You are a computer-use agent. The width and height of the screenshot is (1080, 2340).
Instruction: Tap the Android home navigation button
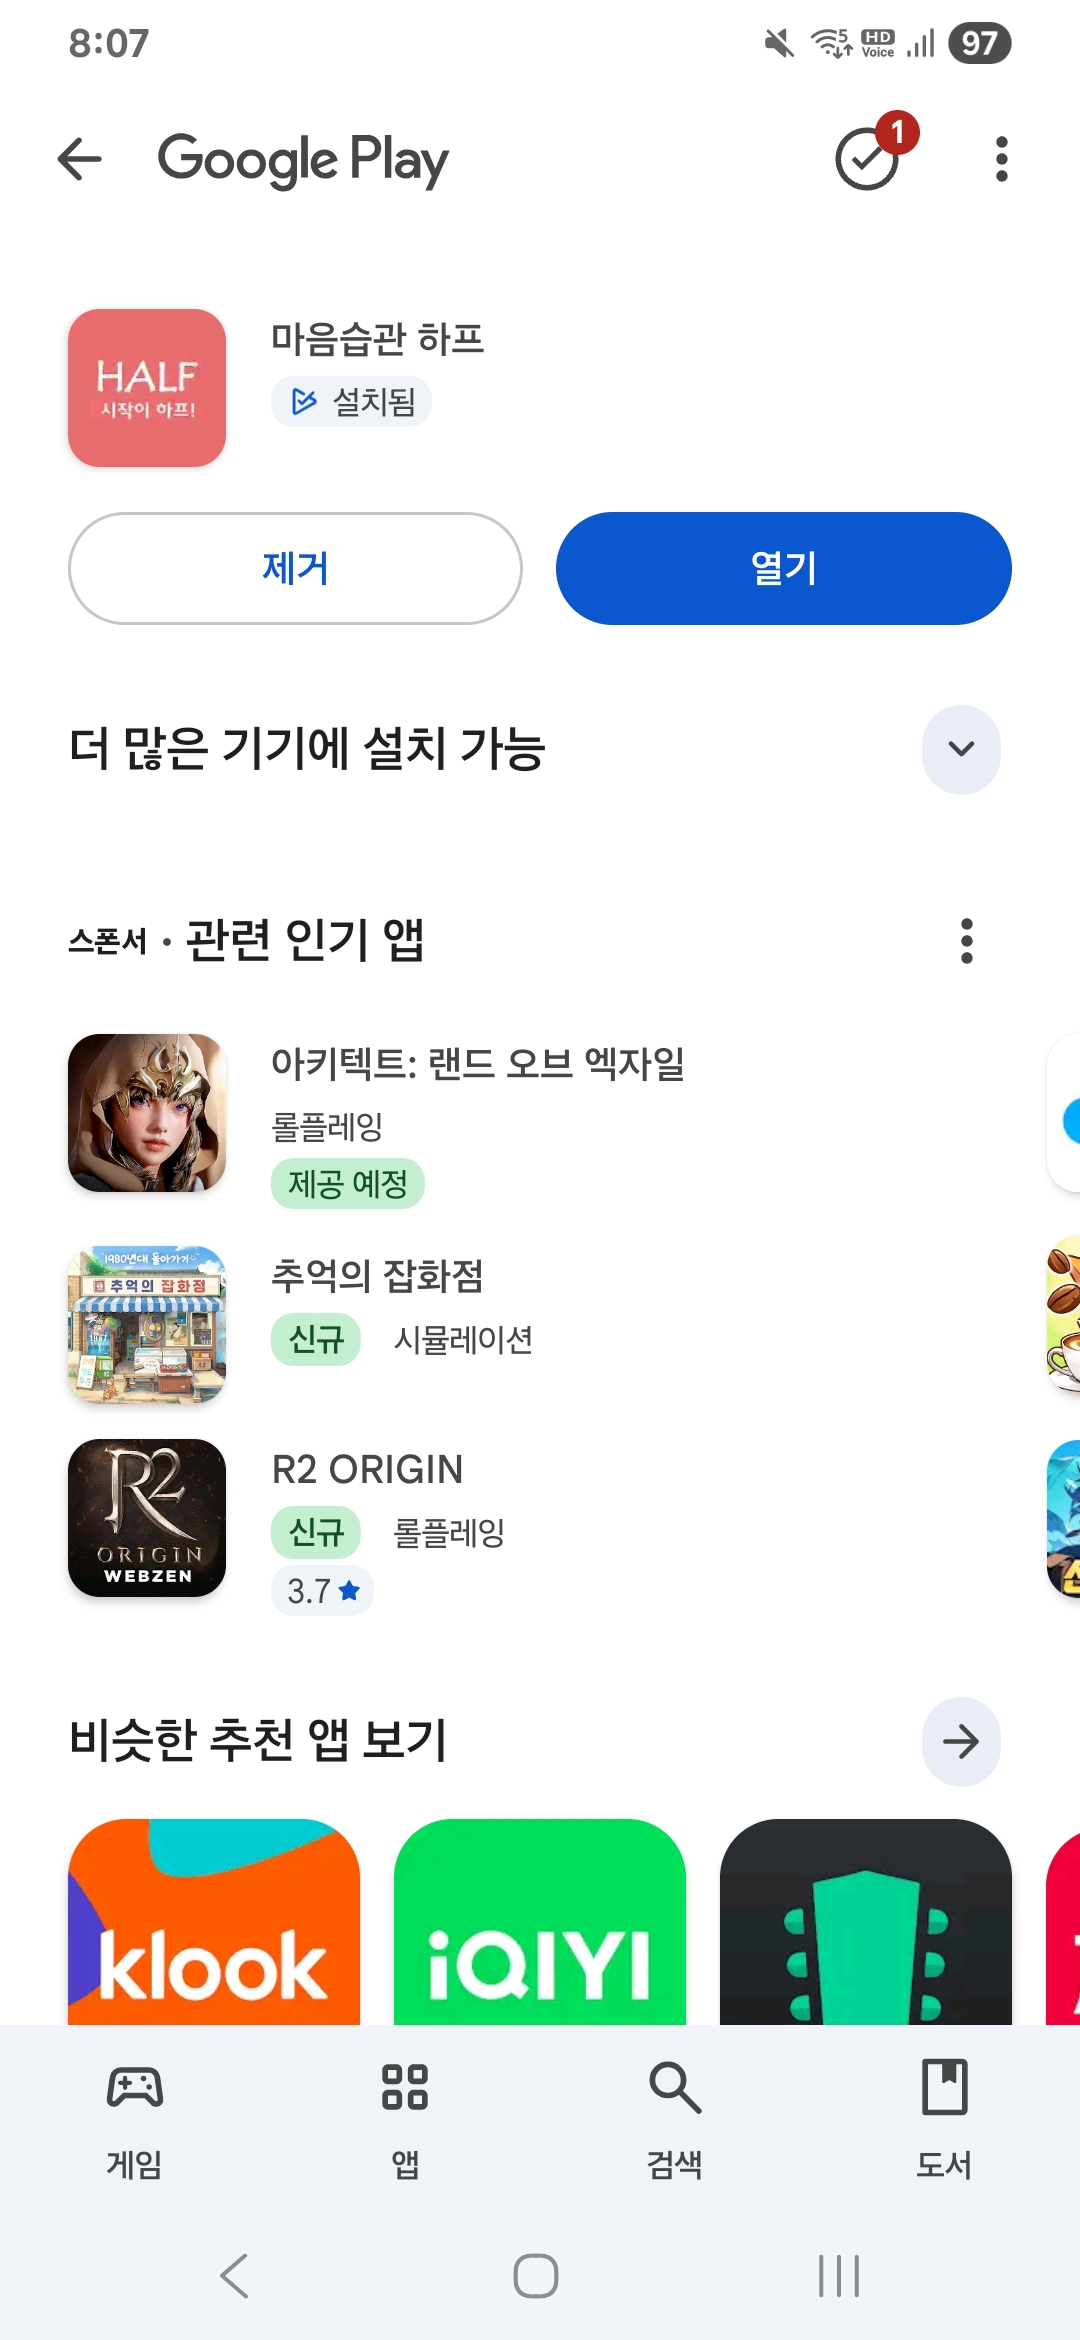(536, 2277)
